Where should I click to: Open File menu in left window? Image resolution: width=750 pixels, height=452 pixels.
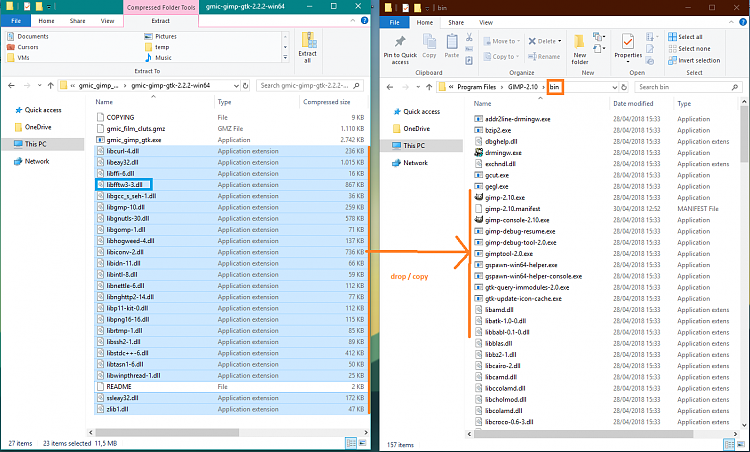[16, 21]
